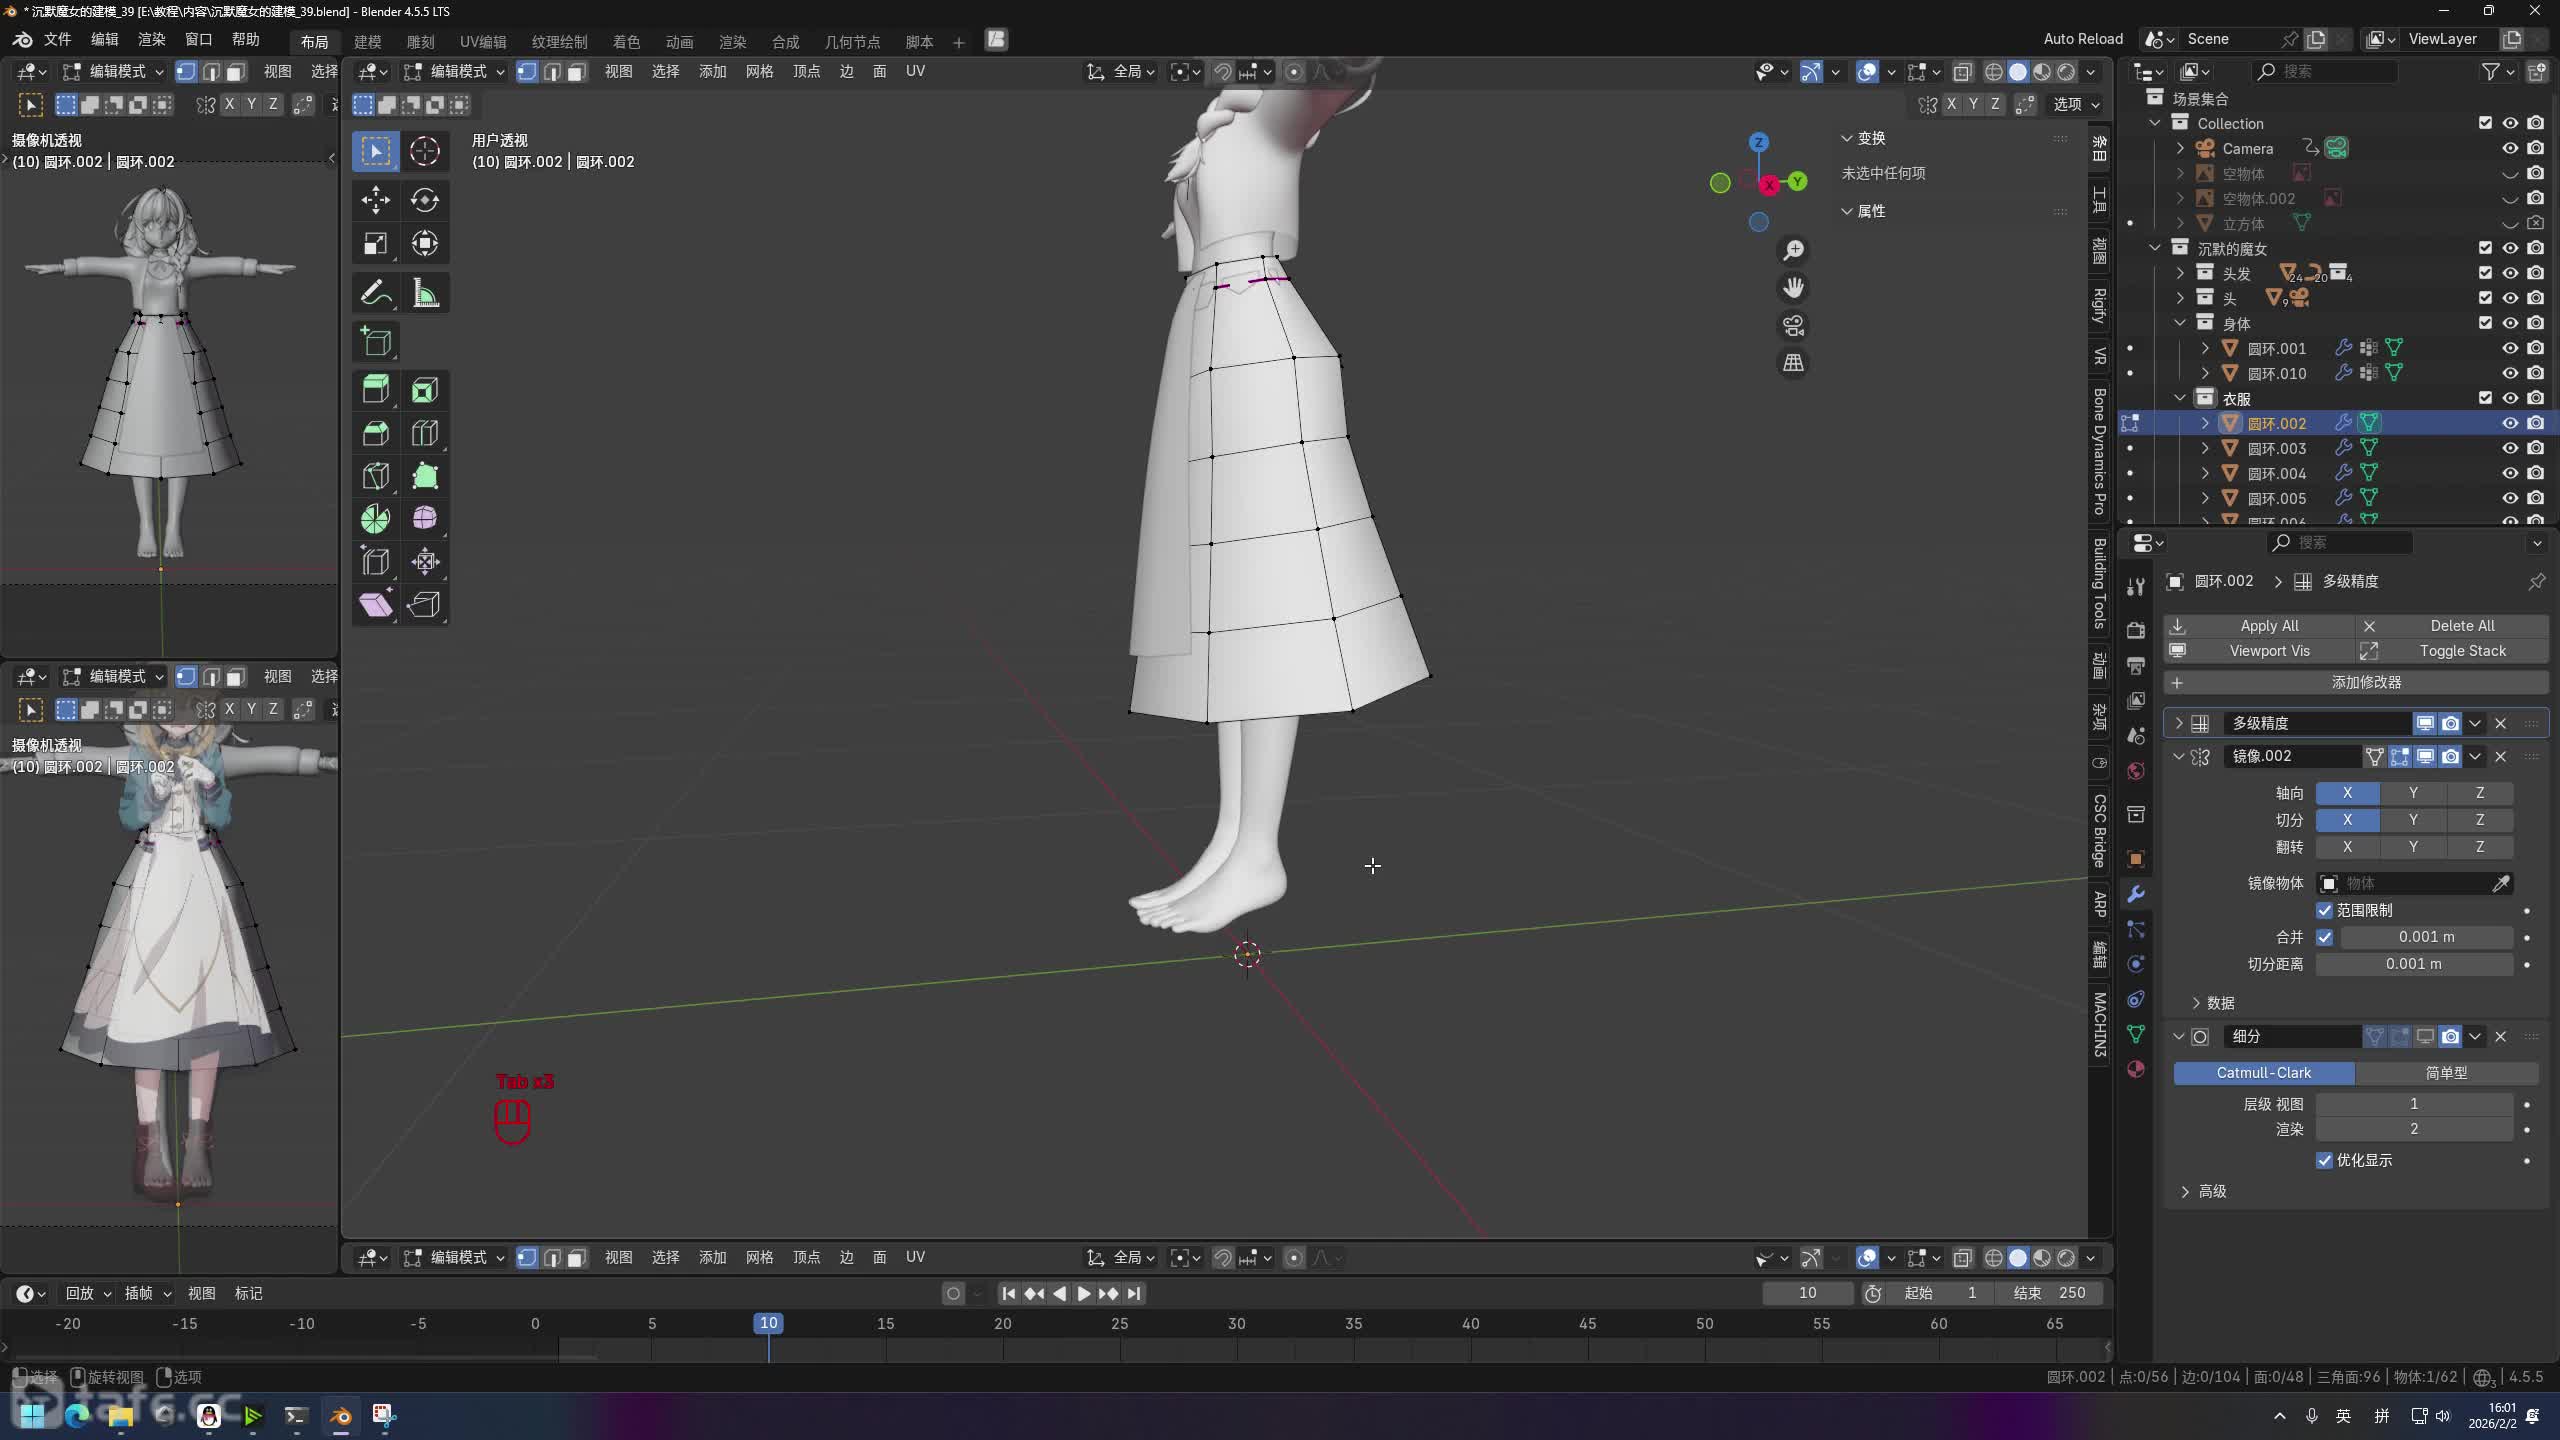This screenshot has height=1440, width=2560.
Task: Click 添加修改器 add modifier button
Action: 2365,682
